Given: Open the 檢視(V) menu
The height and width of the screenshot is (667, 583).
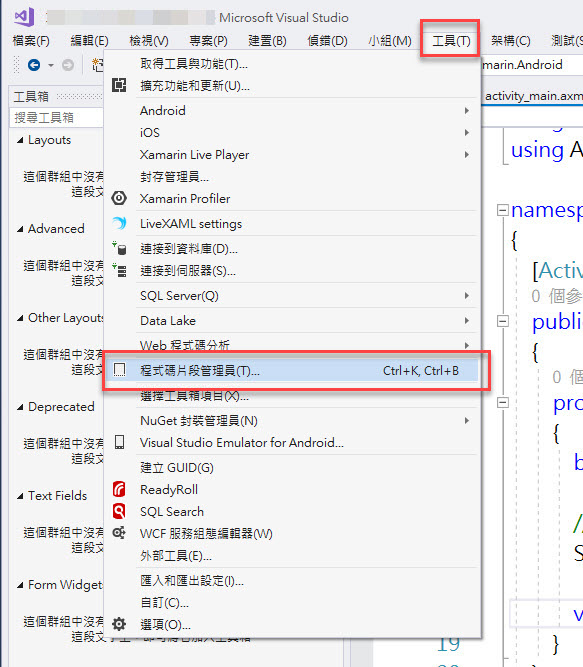Looking at the screenshot, I should (x=149, y=41).
